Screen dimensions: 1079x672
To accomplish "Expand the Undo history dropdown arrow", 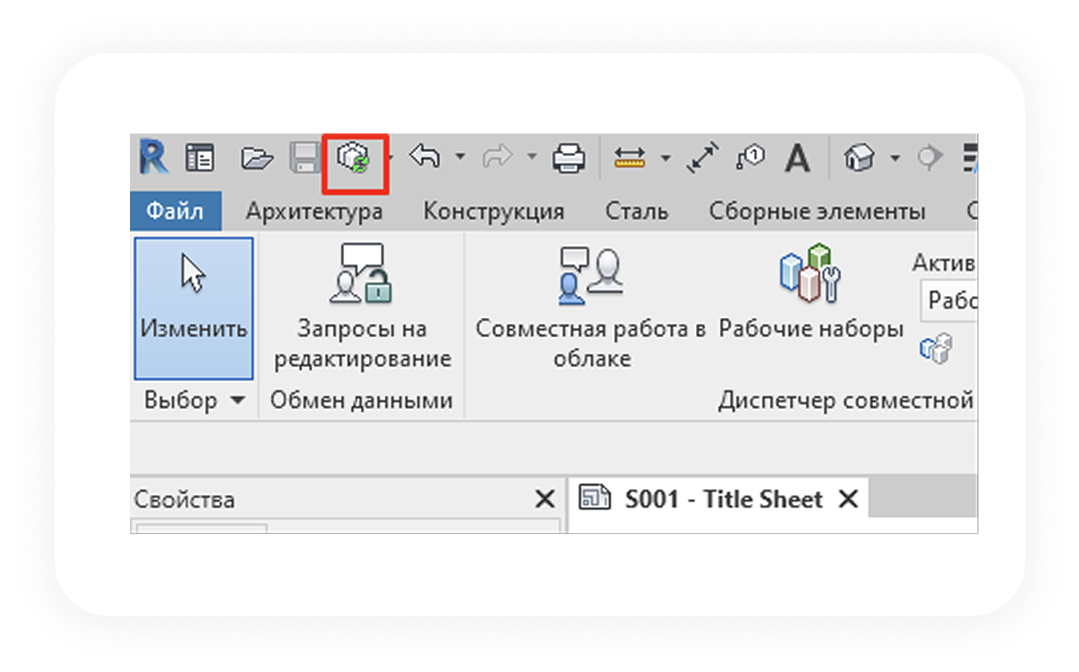I will pyautogui.click(x=460, y=158).
